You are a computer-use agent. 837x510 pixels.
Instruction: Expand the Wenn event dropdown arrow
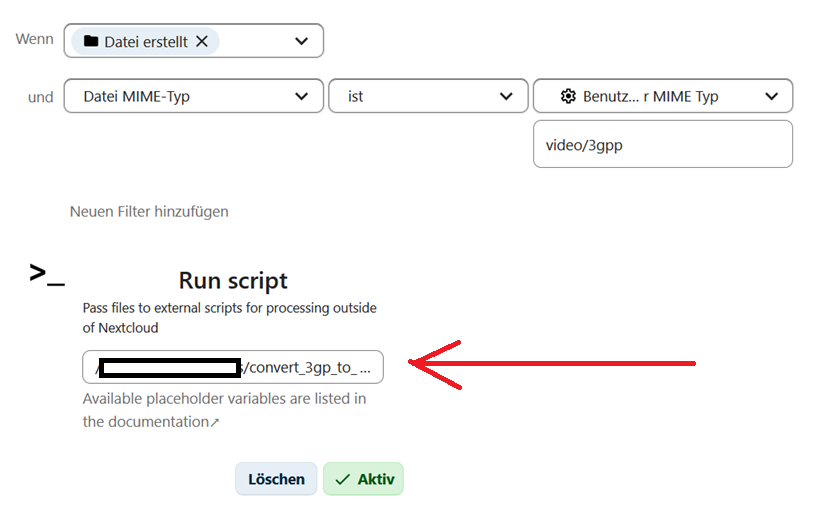[x=302, y=41]
